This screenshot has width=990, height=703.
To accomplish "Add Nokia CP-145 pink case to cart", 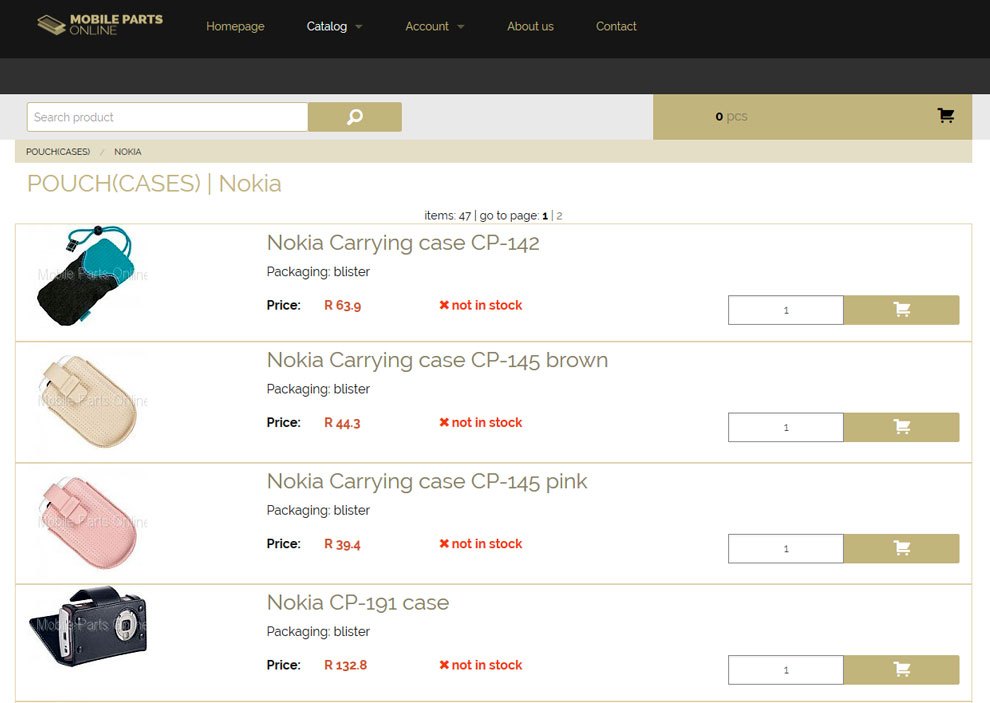I will [901, 548].
